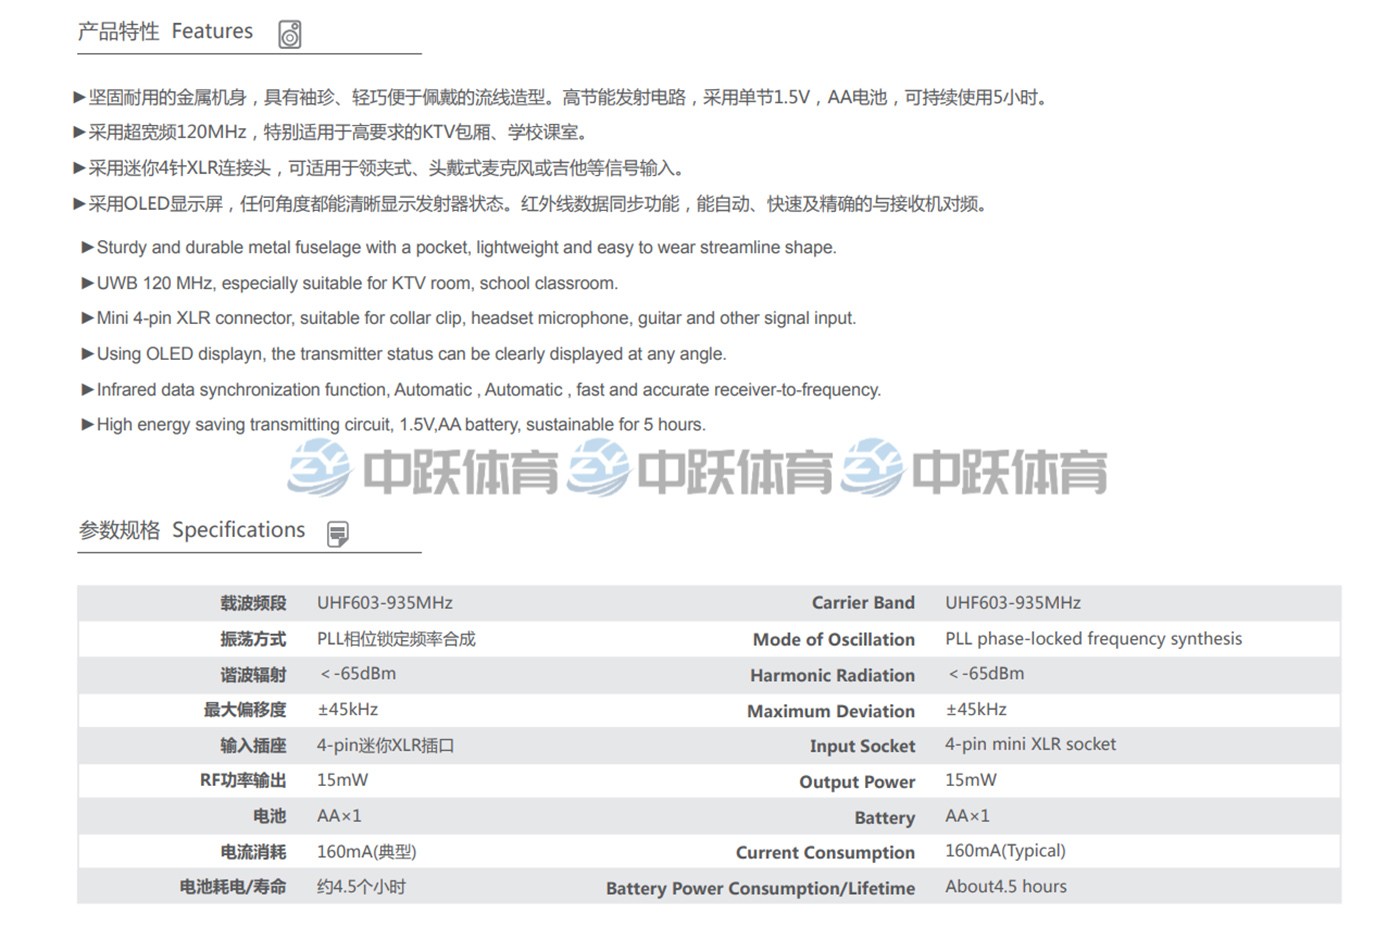
Task: Click the document icon beside Specifications heading
Action: (339, 532)
